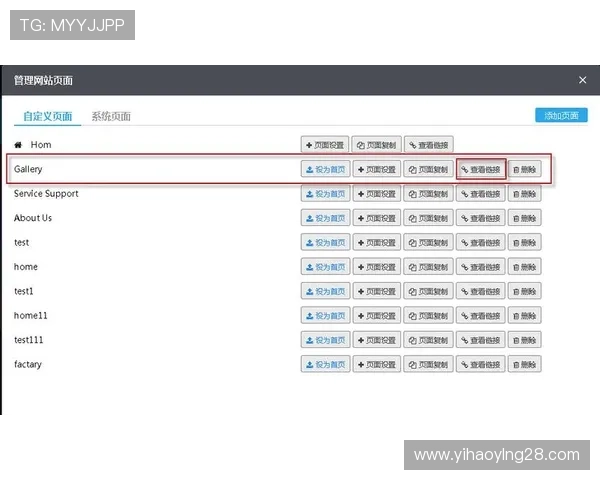Set About Us as homepage (设为首页)
Image resolution: width=600 pixels, height=480 pixels.
325,218
